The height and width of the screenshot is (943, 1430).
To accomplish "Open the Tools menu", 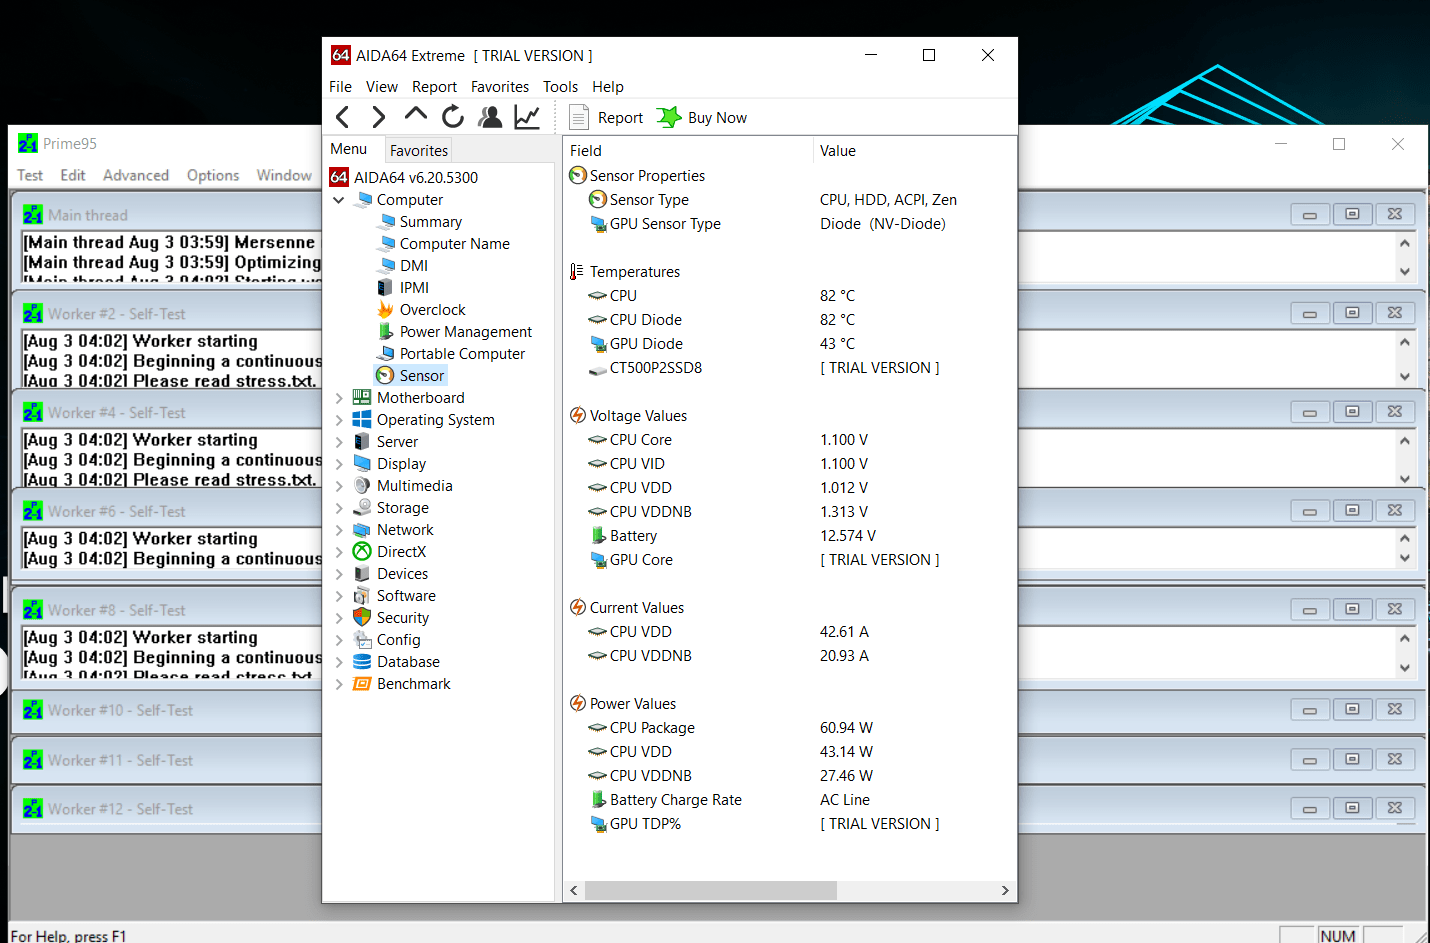I will point(560,87).
